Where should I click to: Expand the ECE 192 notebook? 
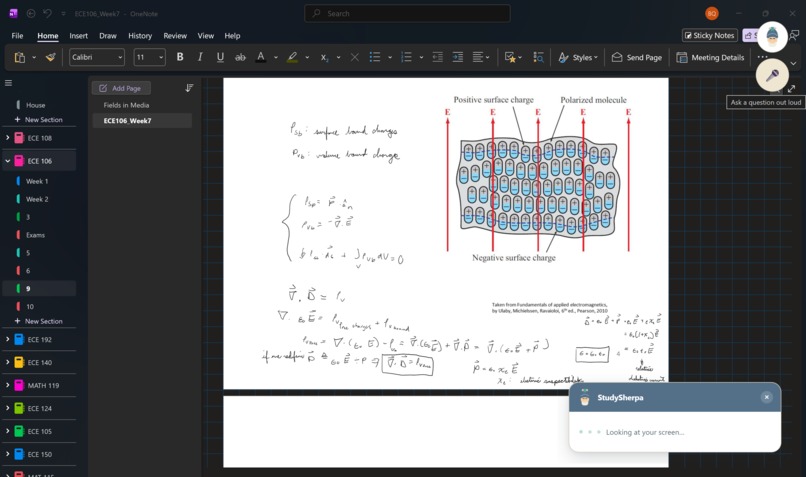coord(7,339)
